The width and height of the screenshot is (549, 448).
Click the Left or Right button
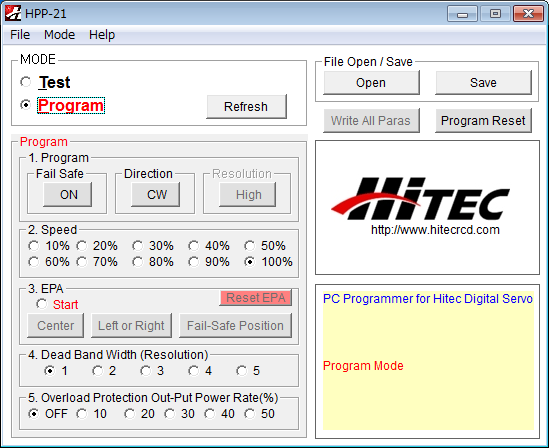[131, 326]
